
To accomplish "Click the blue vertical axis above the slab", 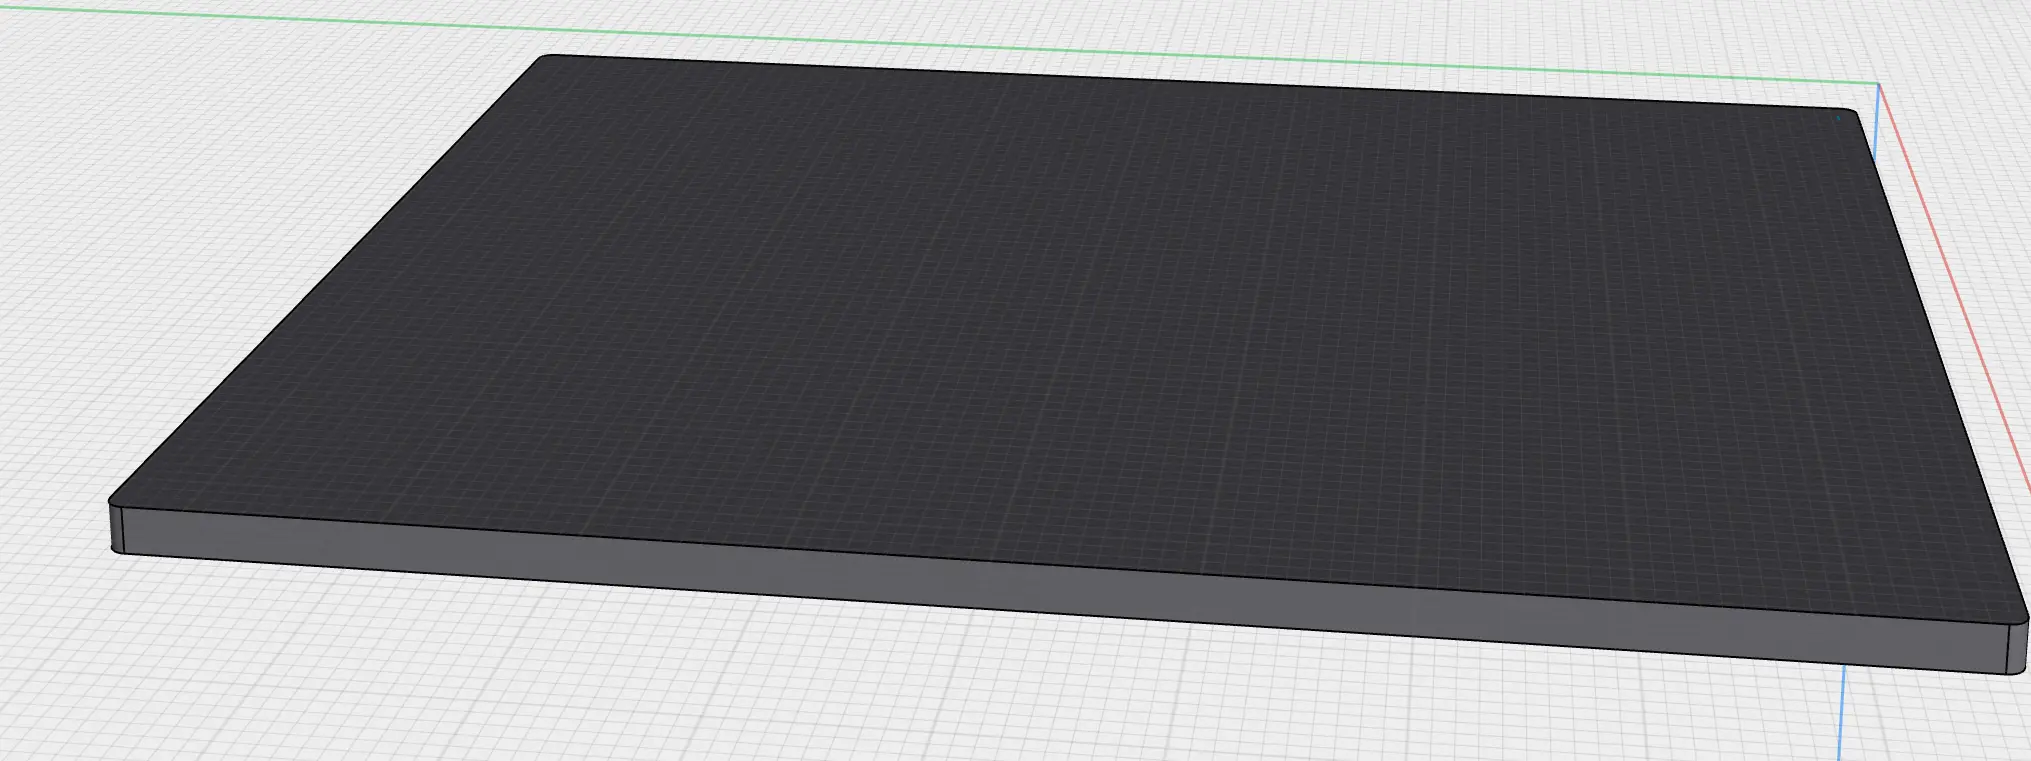I will (1876, 120).
